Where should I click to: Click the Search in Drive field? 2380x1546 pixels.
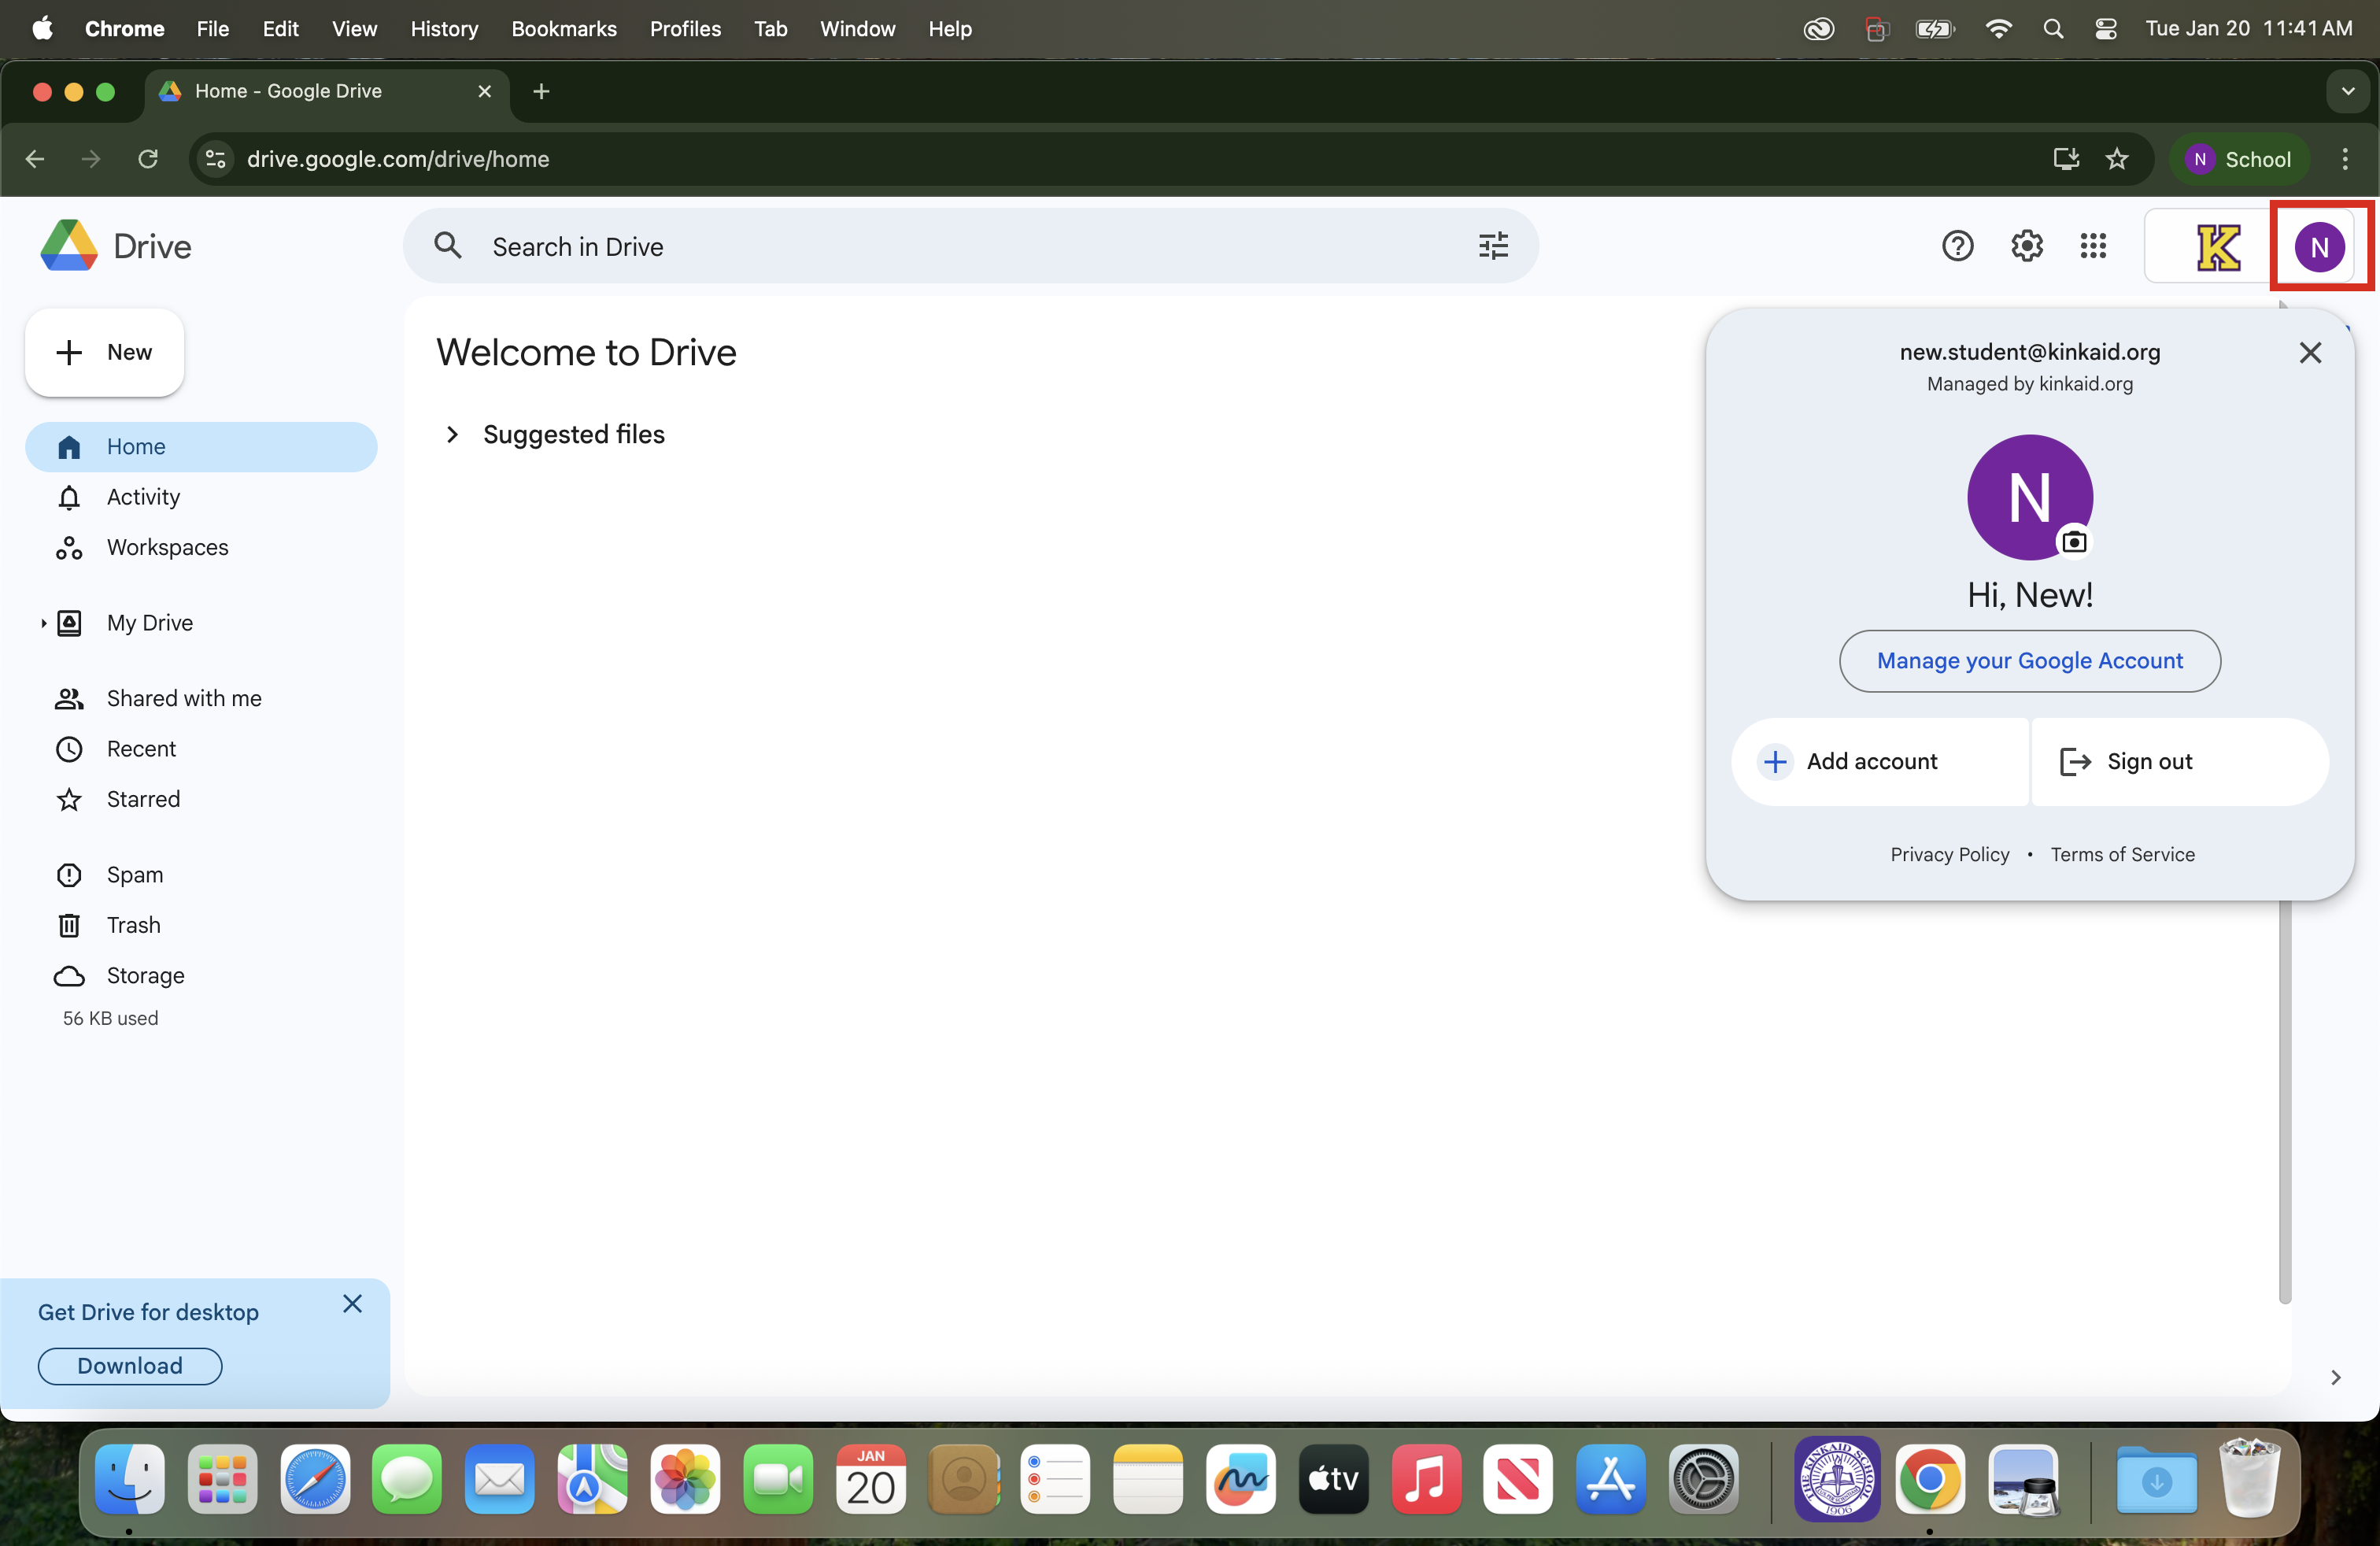960,247
